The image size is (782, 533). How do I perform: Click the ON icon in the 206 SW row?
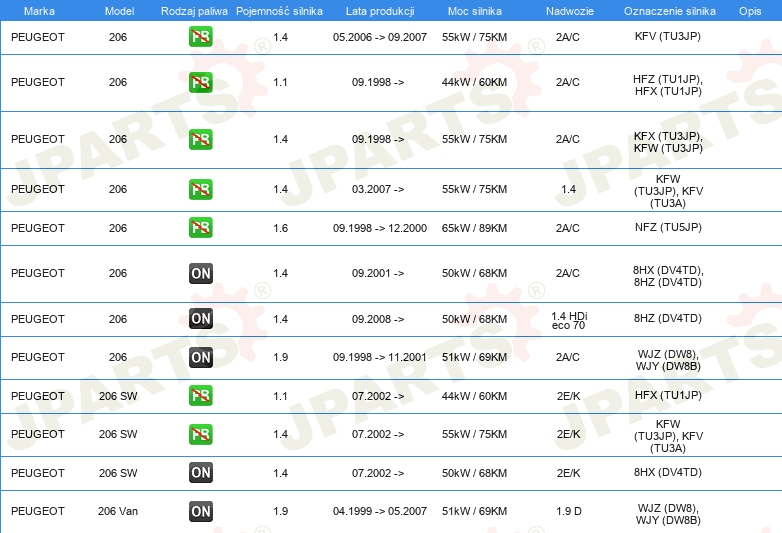click(x=201, y=472)
